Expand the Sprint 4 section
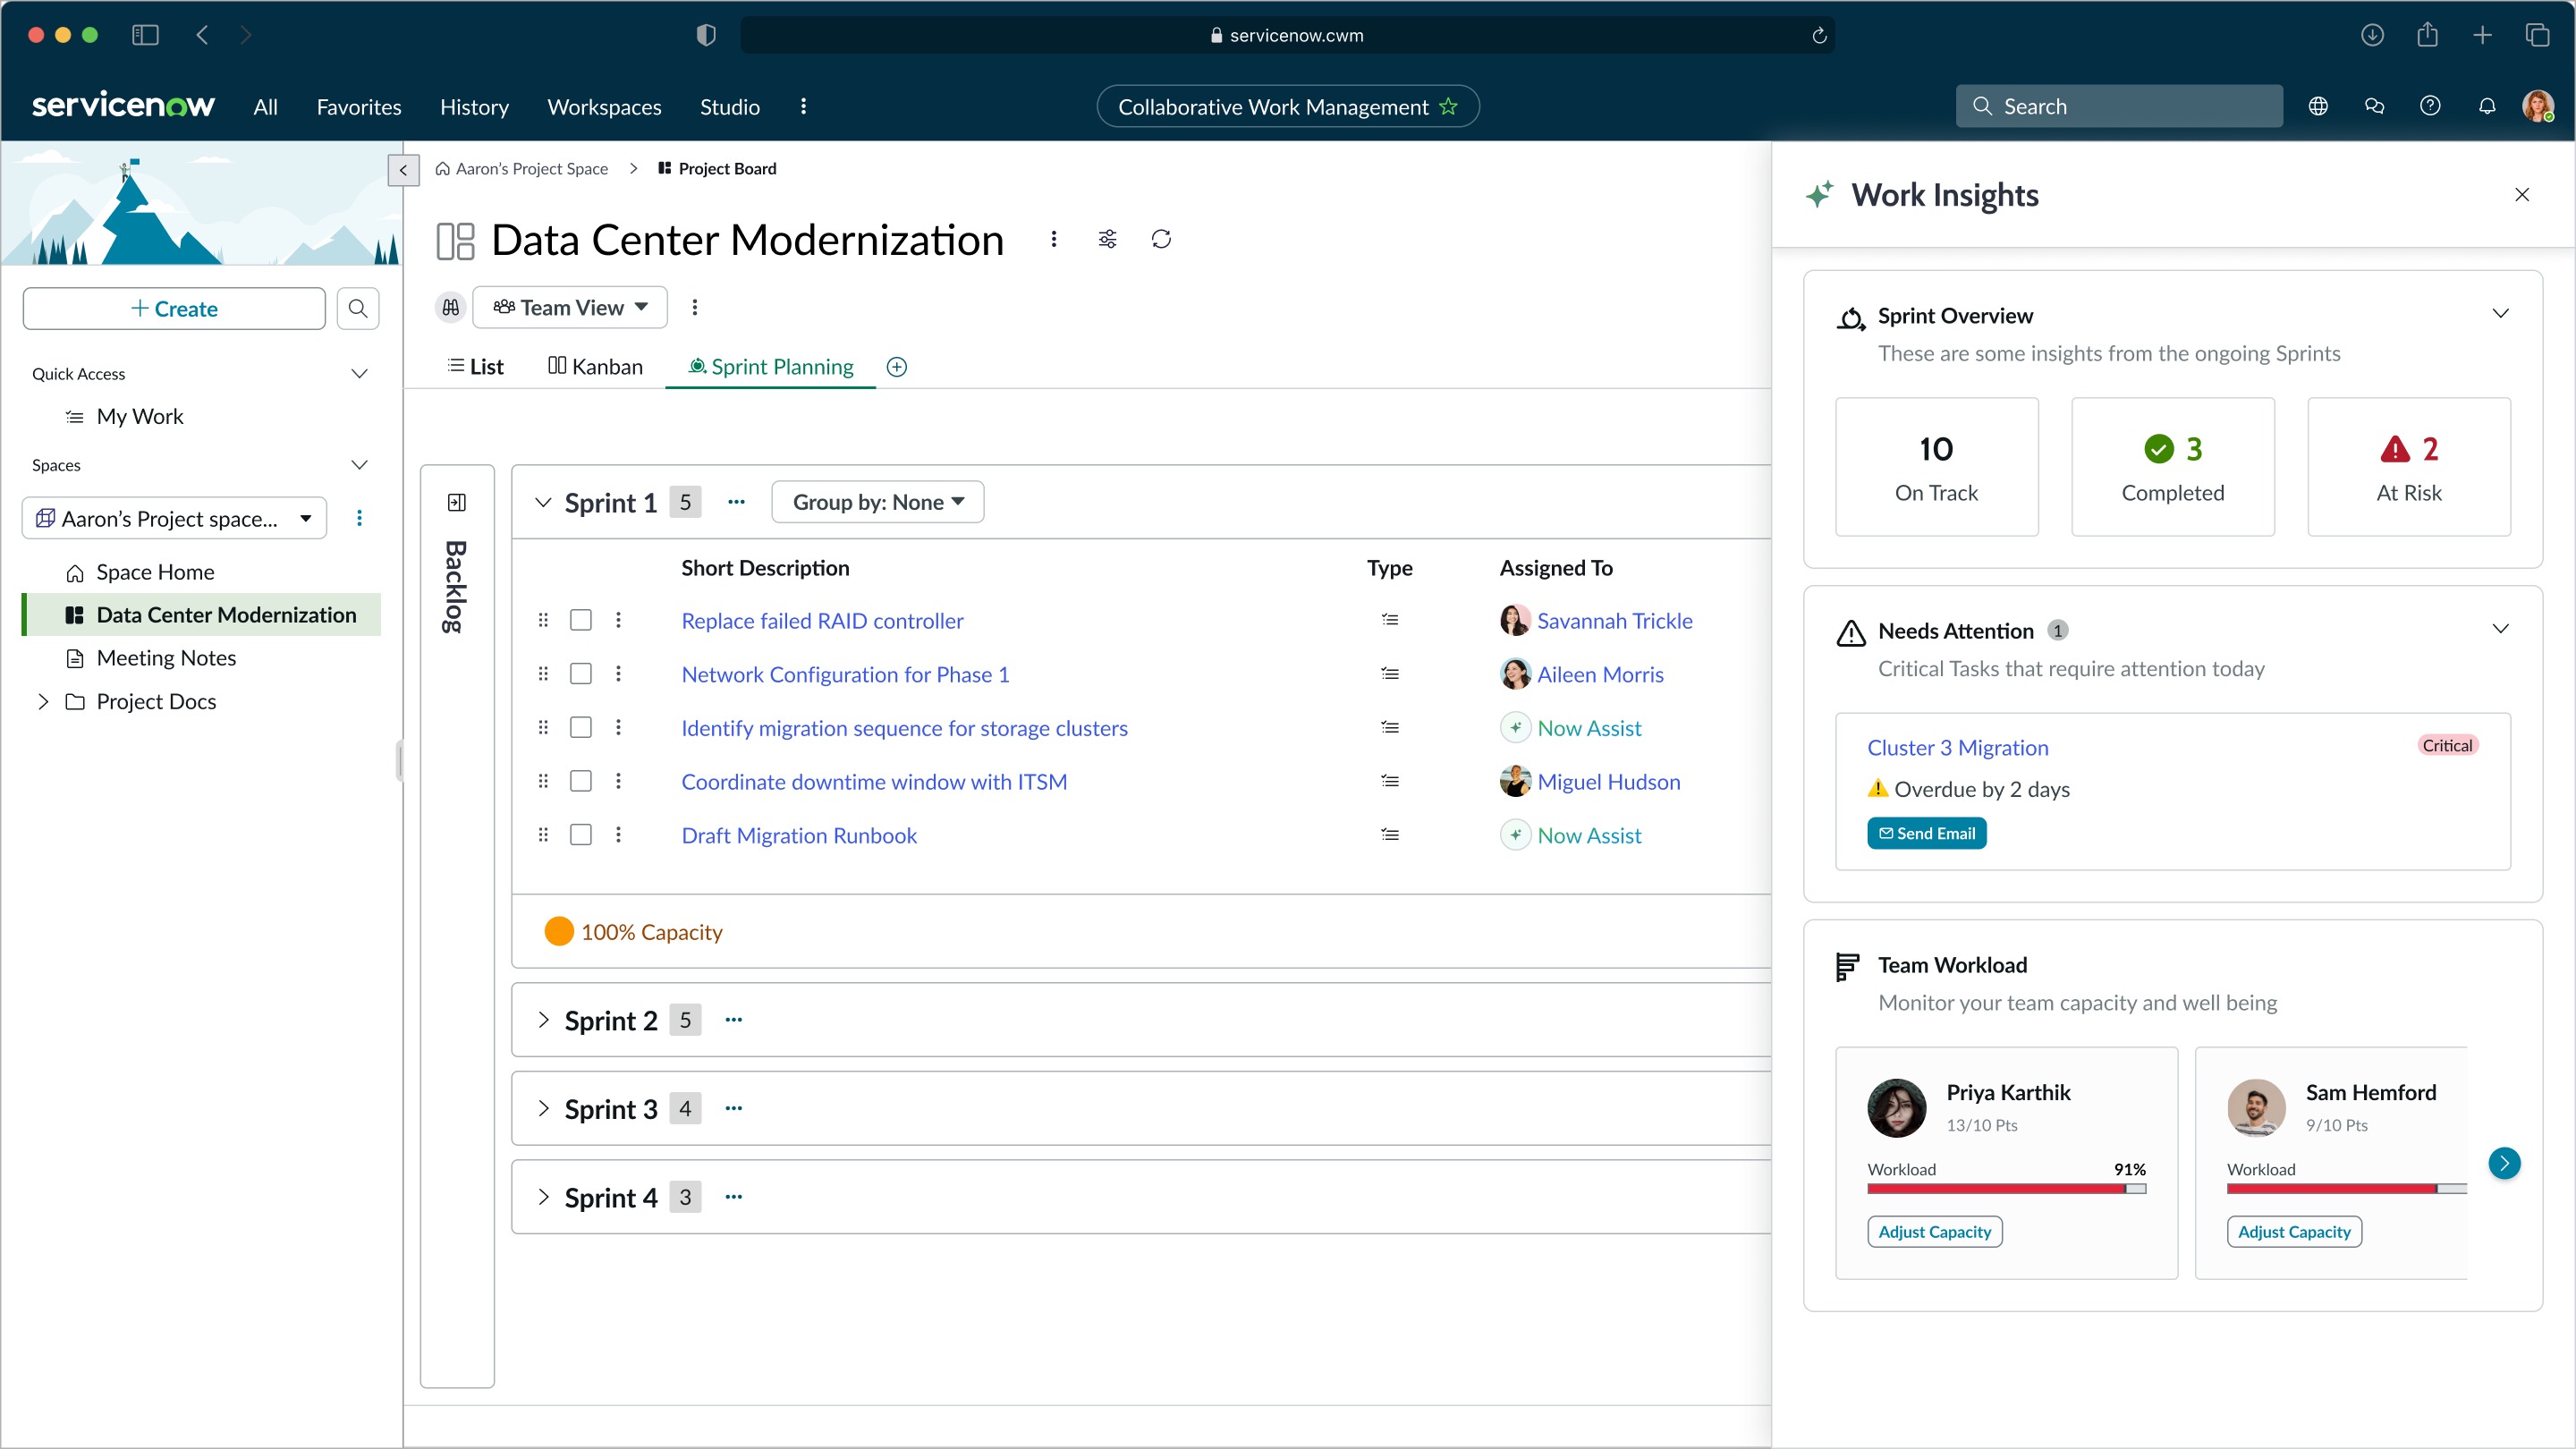Image resolution: width=2576 pixels, height=1449 pixels. click(543, 1197)
